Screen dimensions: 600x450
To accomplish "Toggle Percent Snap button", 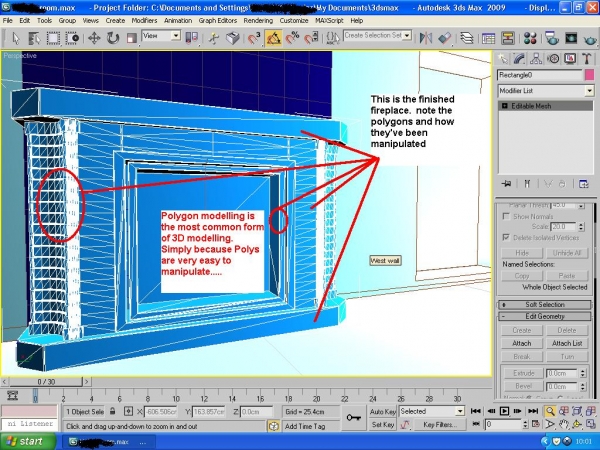I will pyautogui.click(x=292, y=38).
